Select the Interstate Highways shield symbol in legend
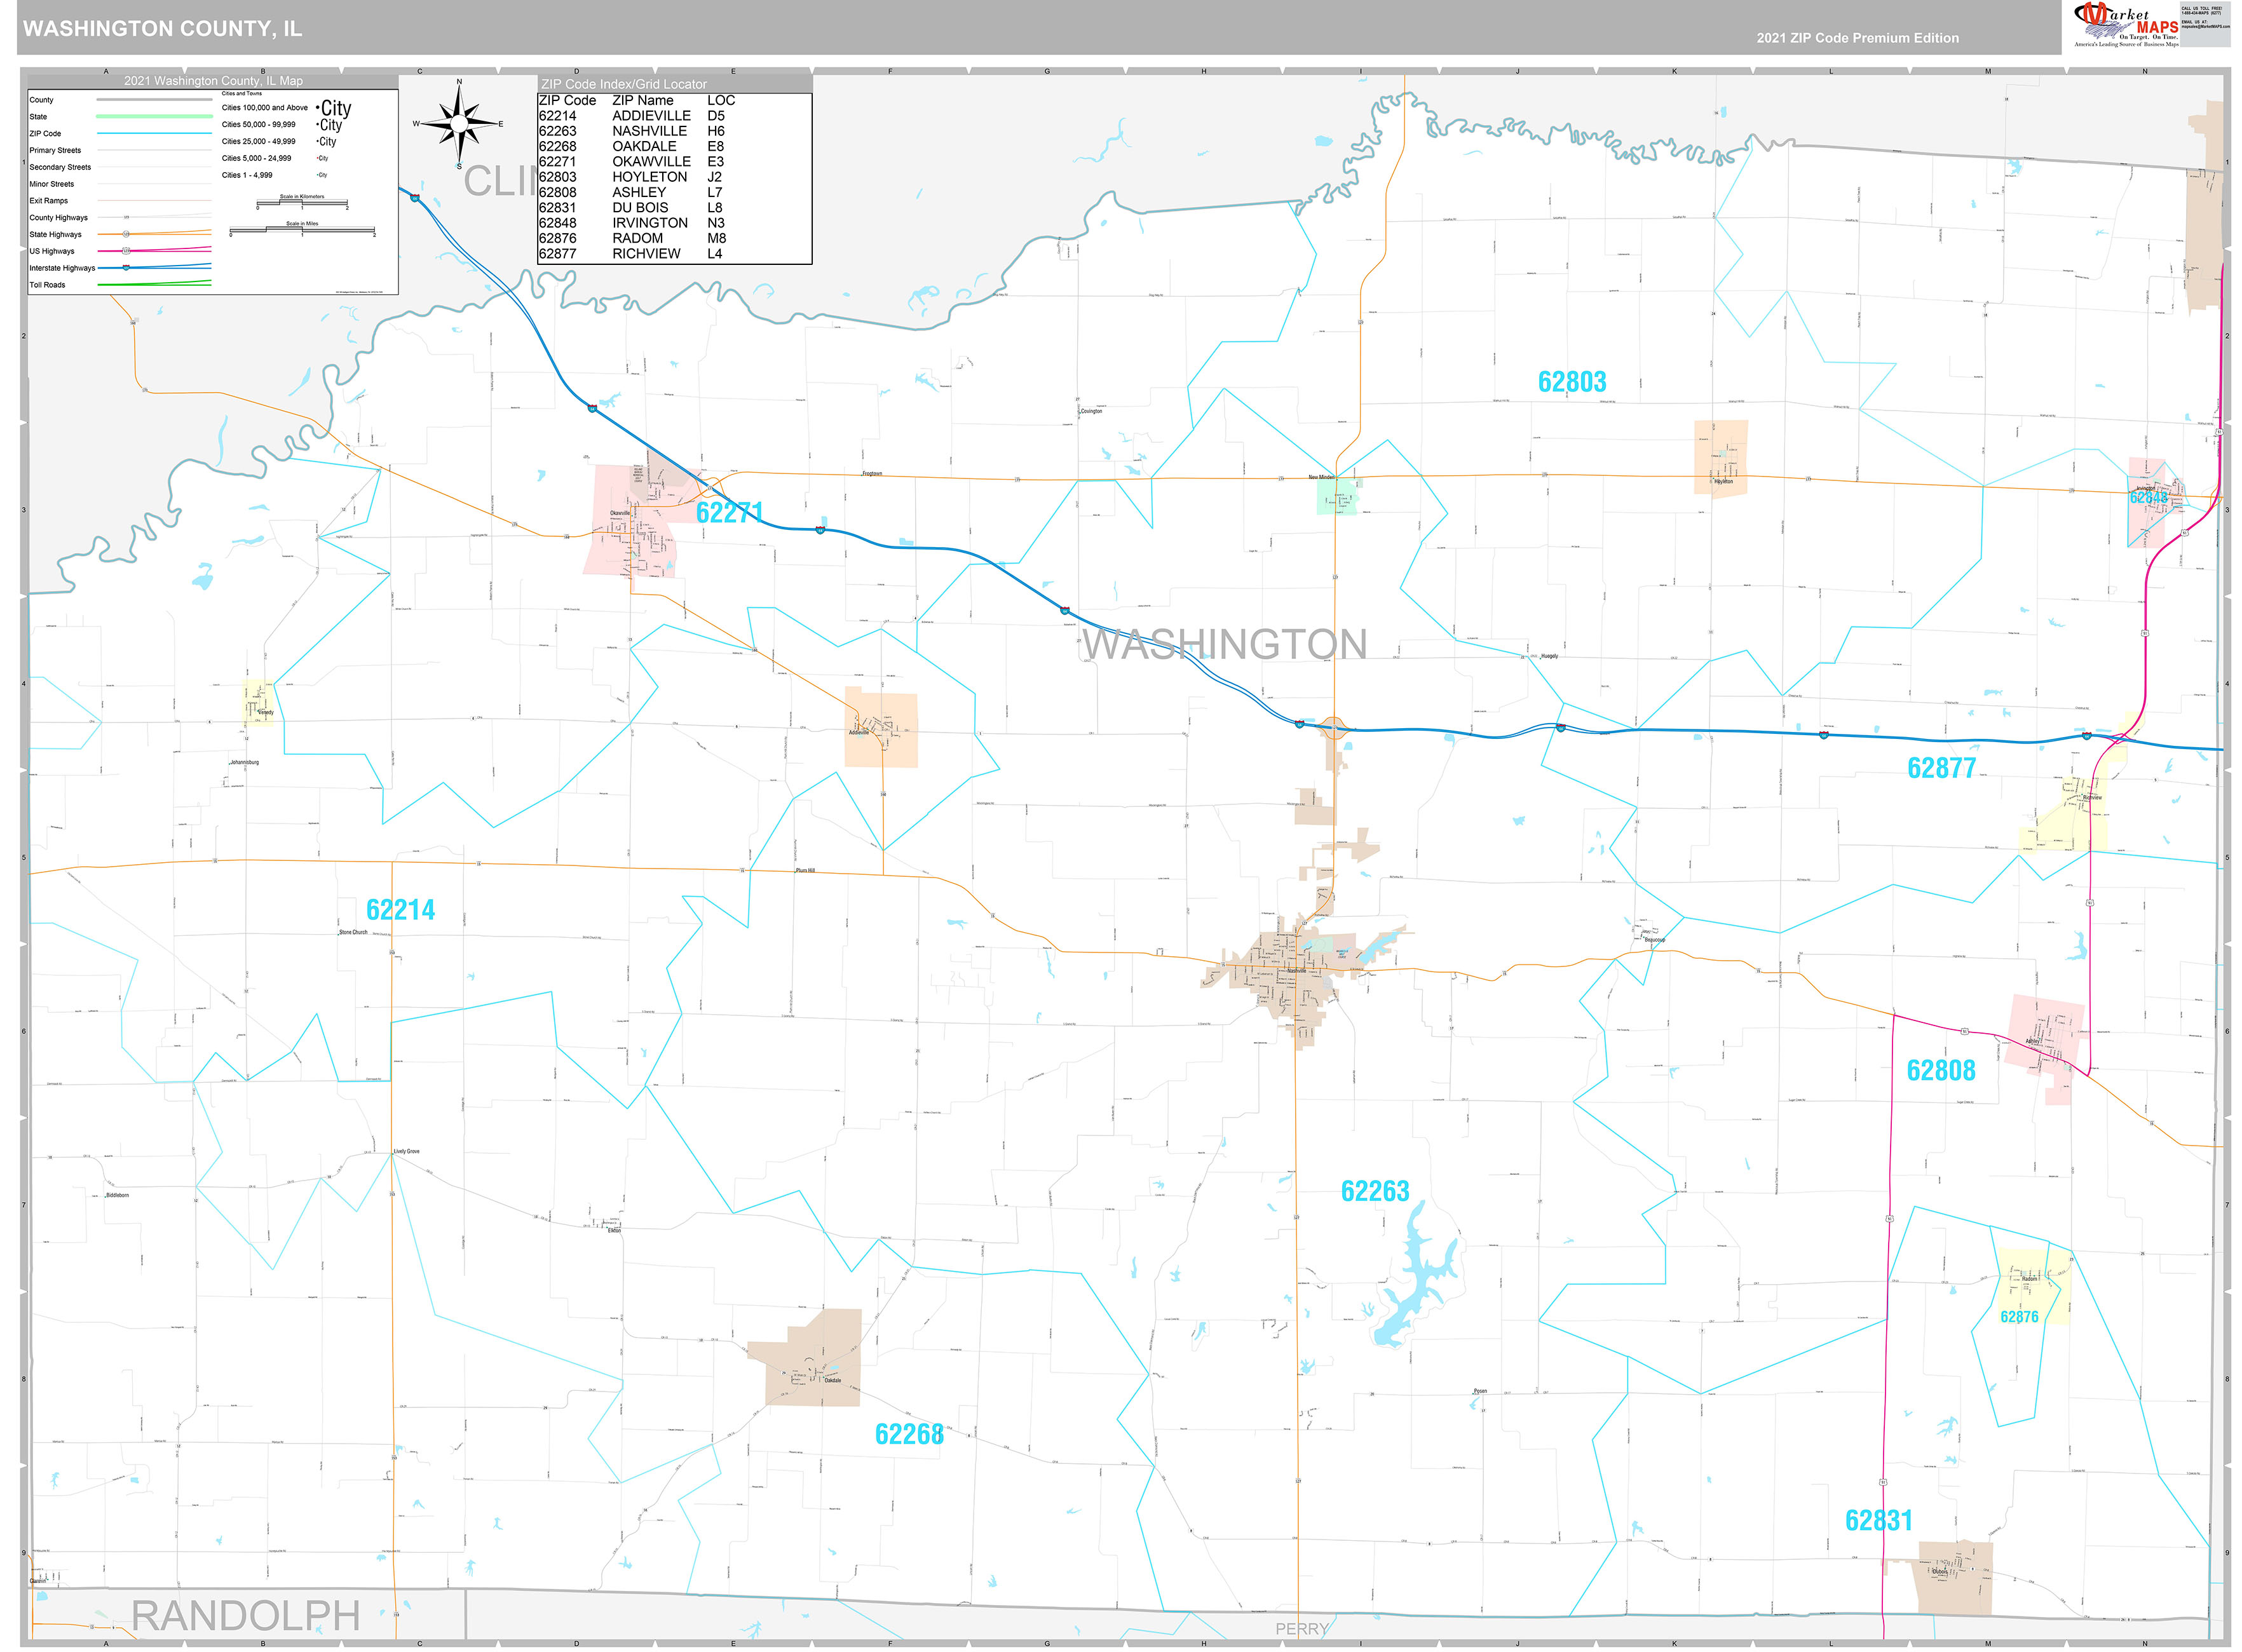This screenshot has width=2242, height=1652. tap(126, 268)
